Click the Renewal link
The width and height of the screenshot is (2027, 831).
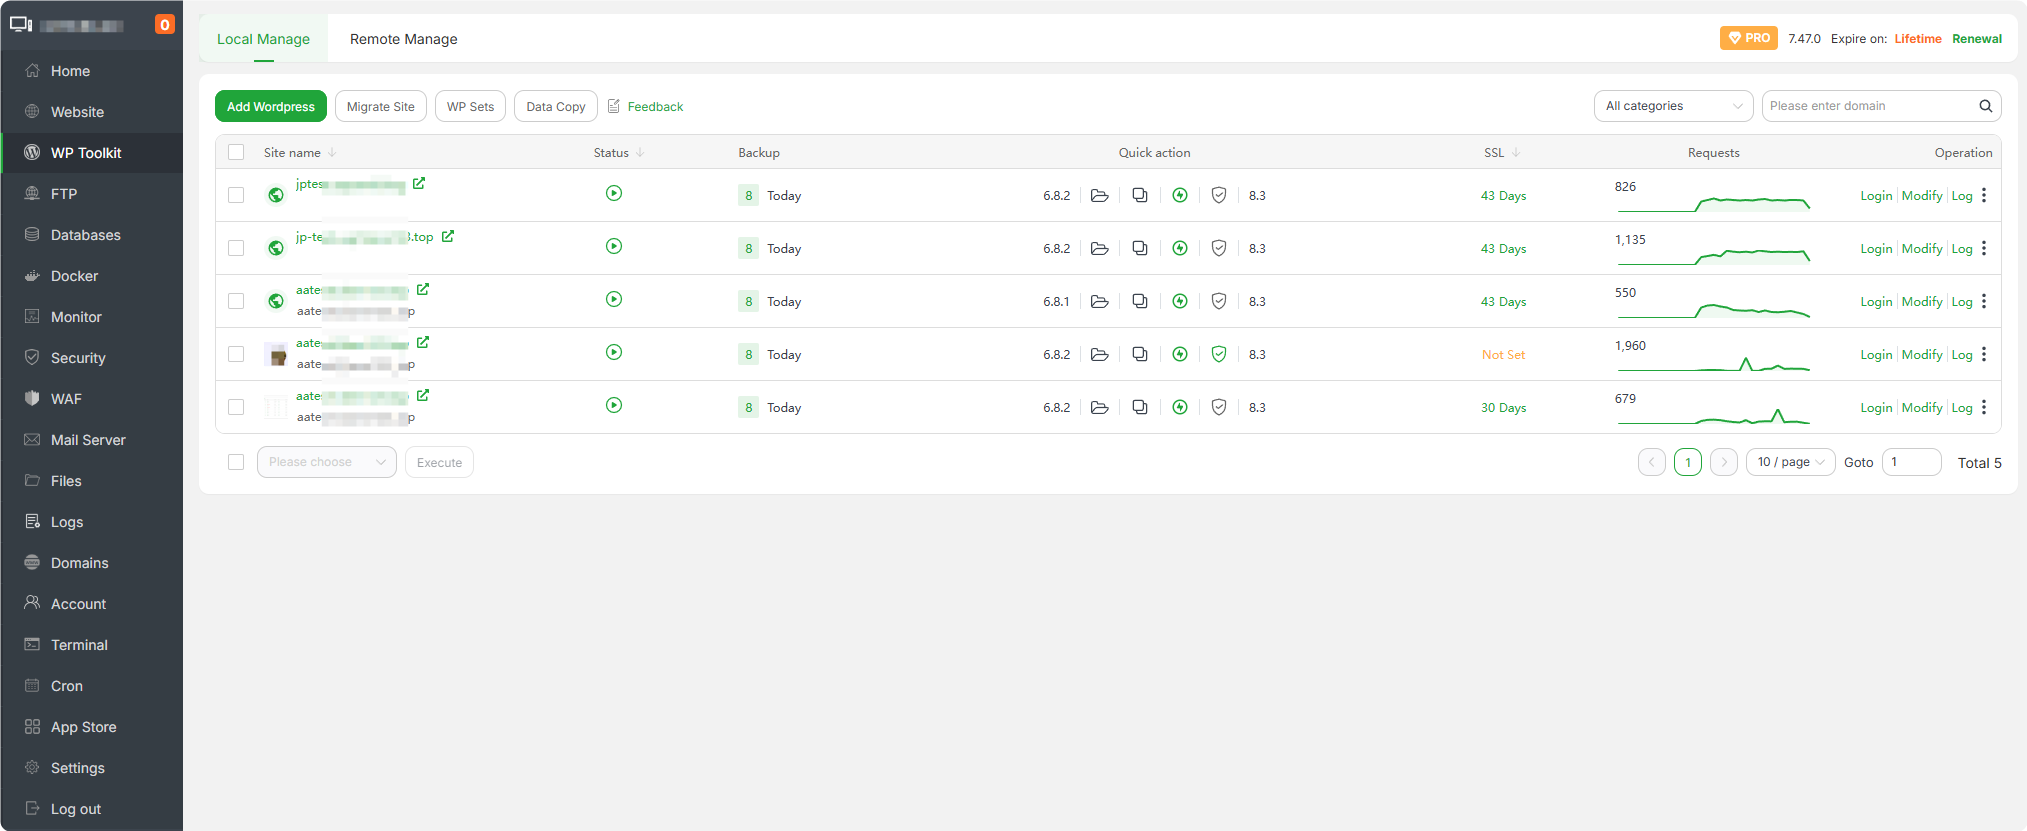click(1976, 39)
